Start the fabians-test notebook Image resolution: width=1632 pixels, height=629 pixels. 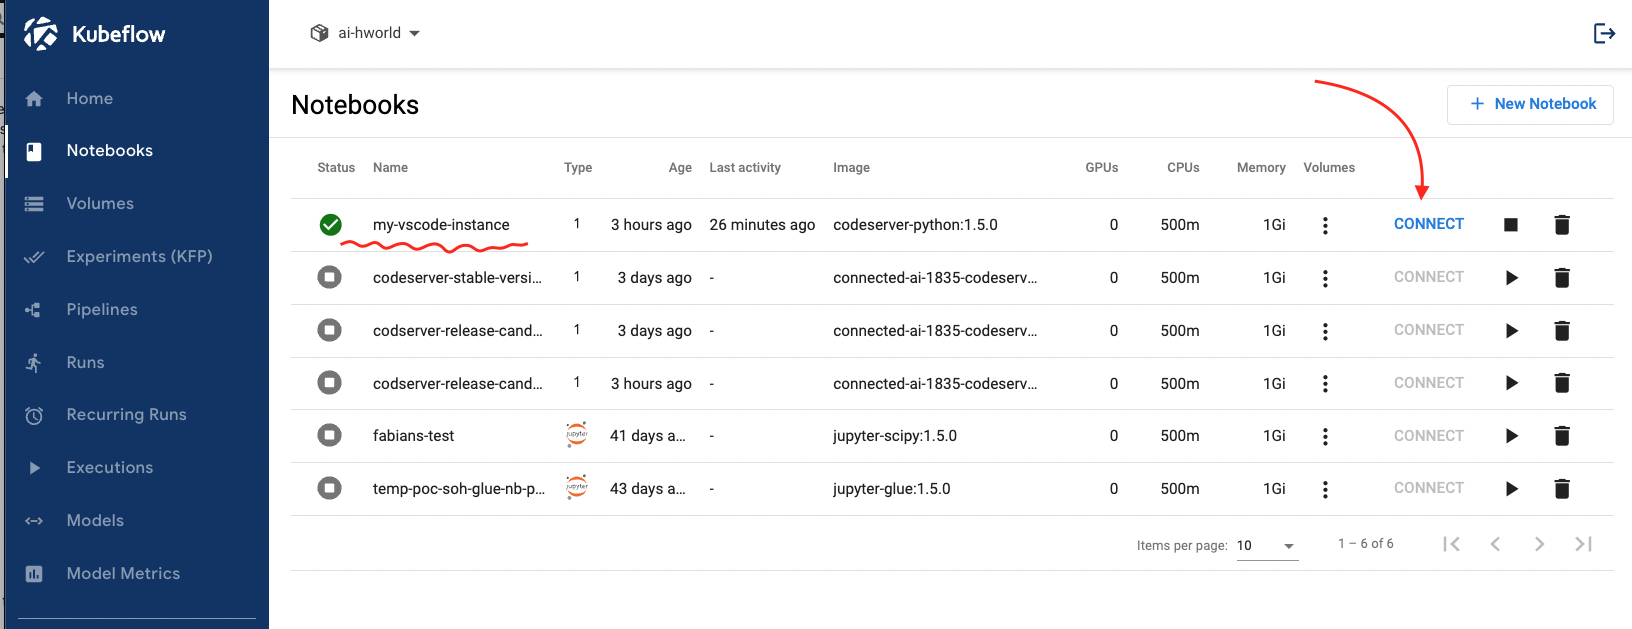[x=1511, y=436]
